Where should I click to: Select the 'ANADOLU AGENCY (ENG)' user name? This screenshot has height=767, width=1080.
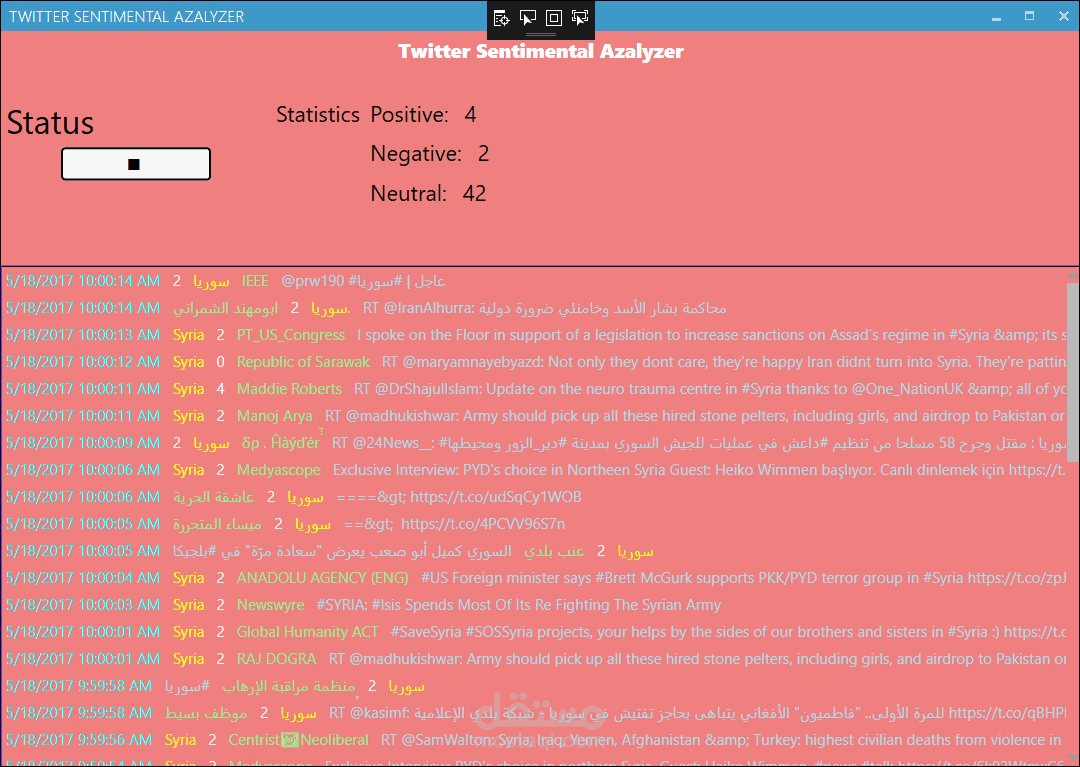322,578
